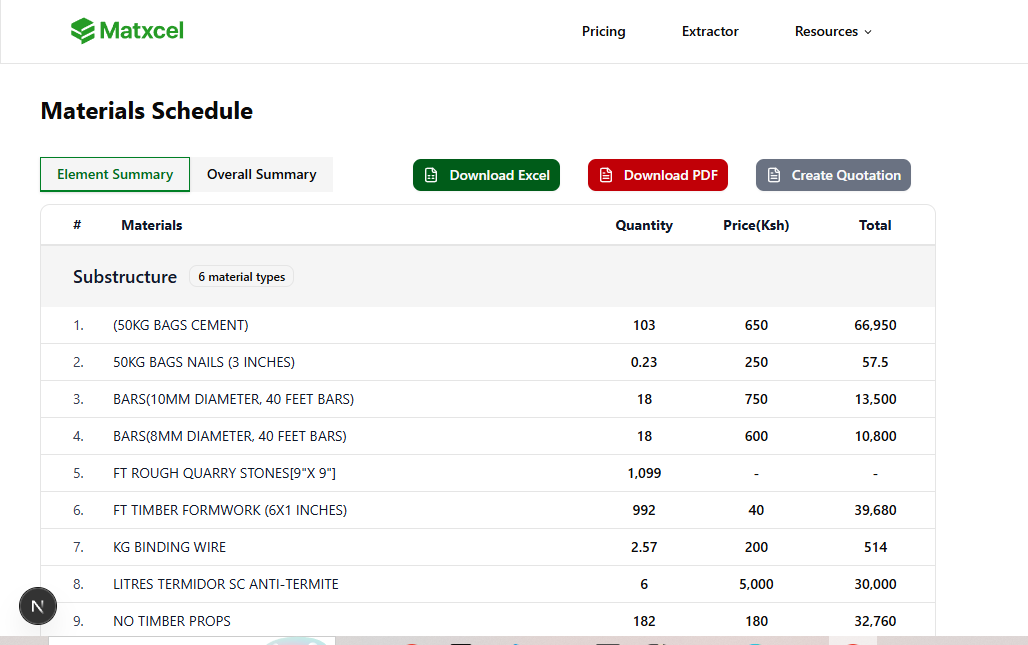The height and width of the screenshot is (645, 1028).
Task: Open the Extractor page
Action: click(710, 31)
